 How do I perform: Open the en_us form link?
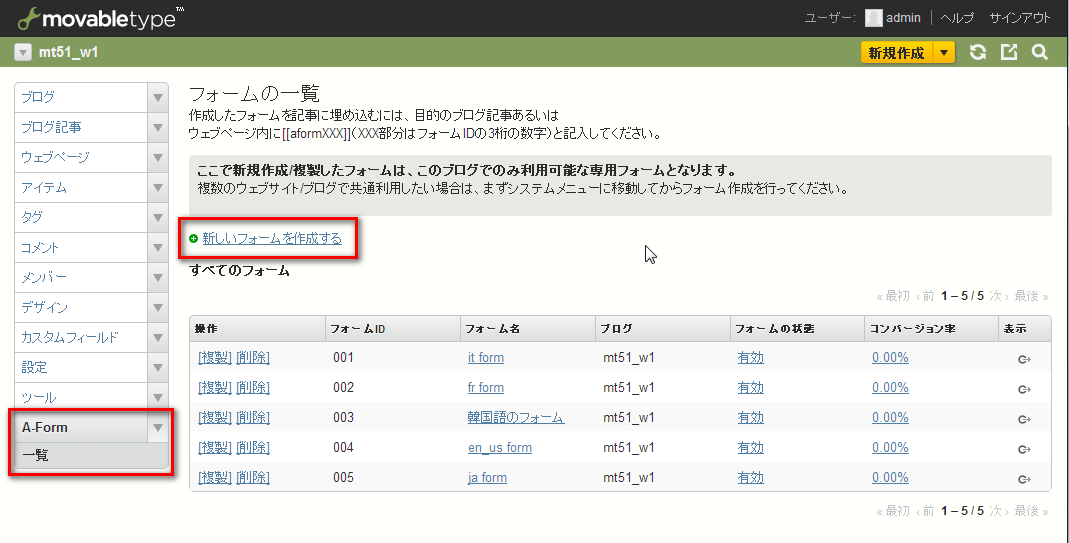point(500,447)
